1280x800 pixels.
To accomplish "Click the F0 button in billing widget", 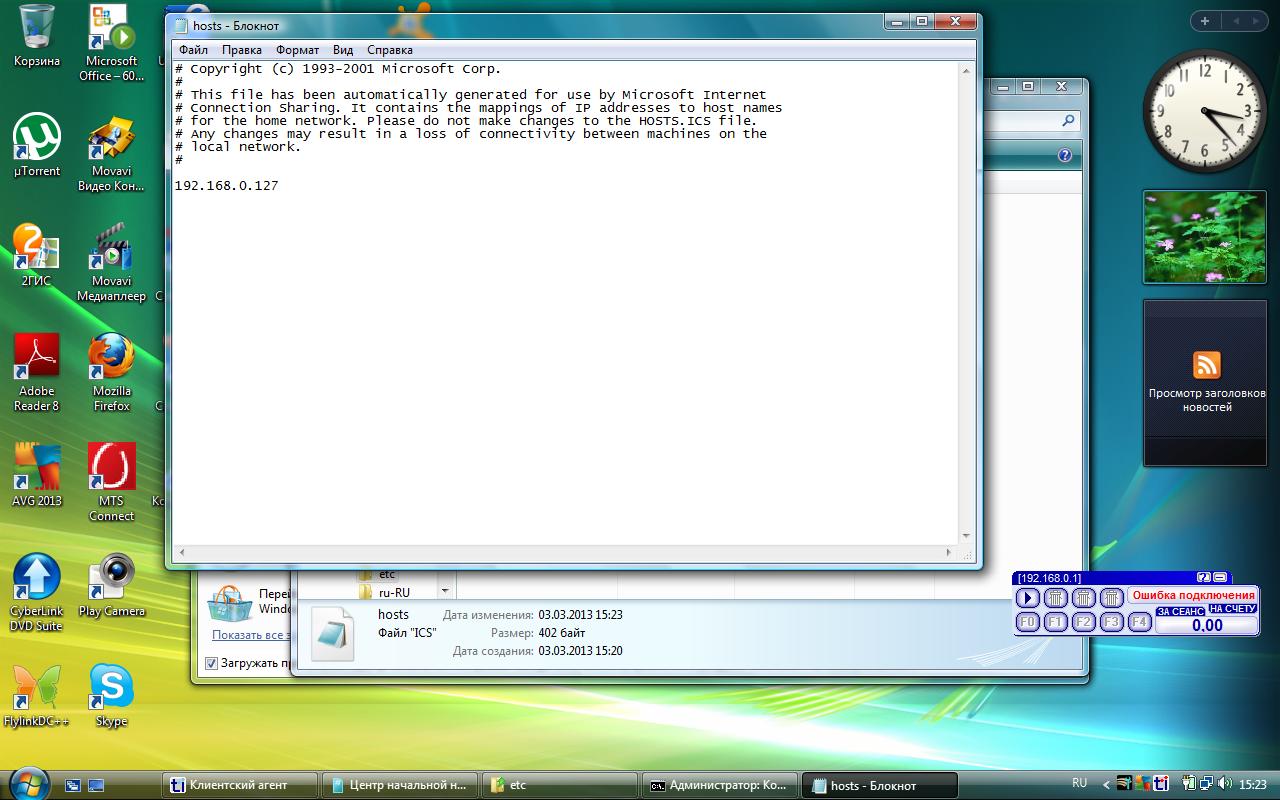I will (1027, 622).
